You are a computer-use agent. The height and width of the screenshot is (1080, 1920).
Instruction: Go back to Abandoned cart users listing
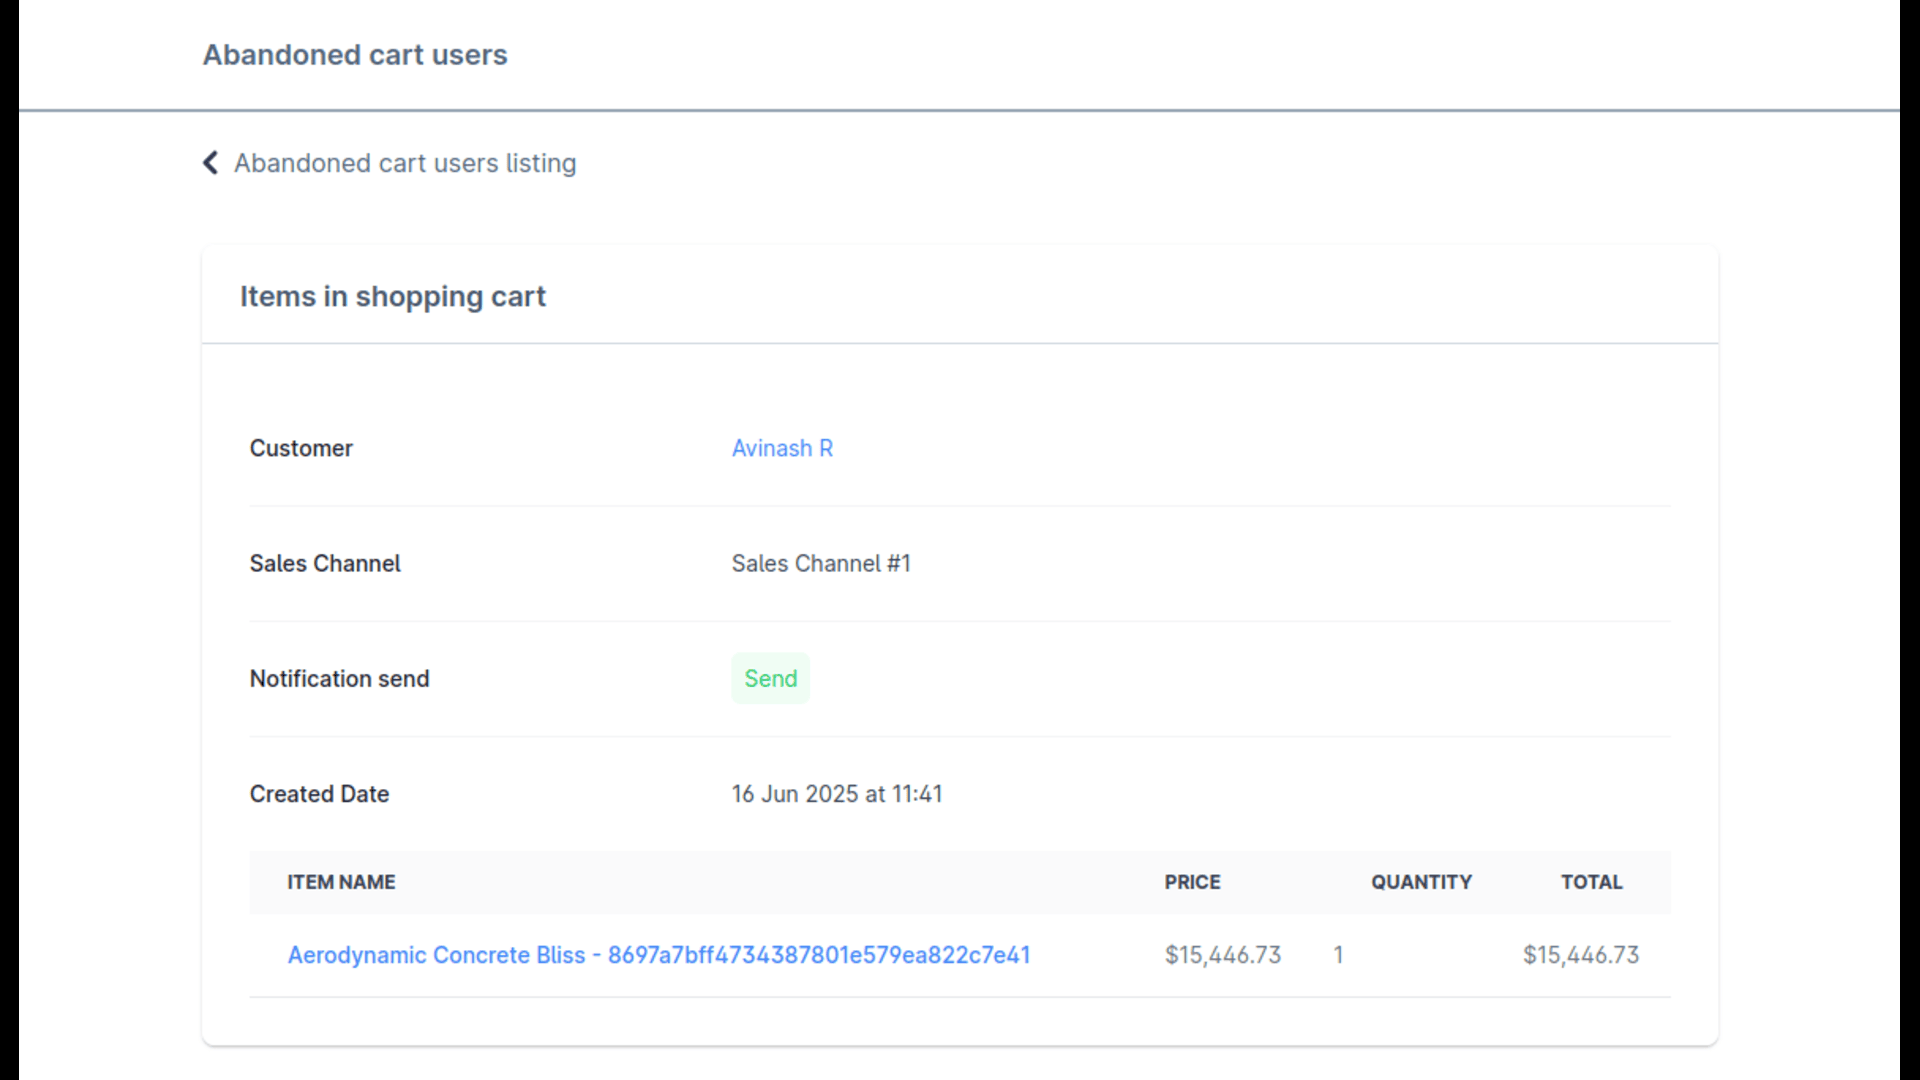[x=404, y=163]
